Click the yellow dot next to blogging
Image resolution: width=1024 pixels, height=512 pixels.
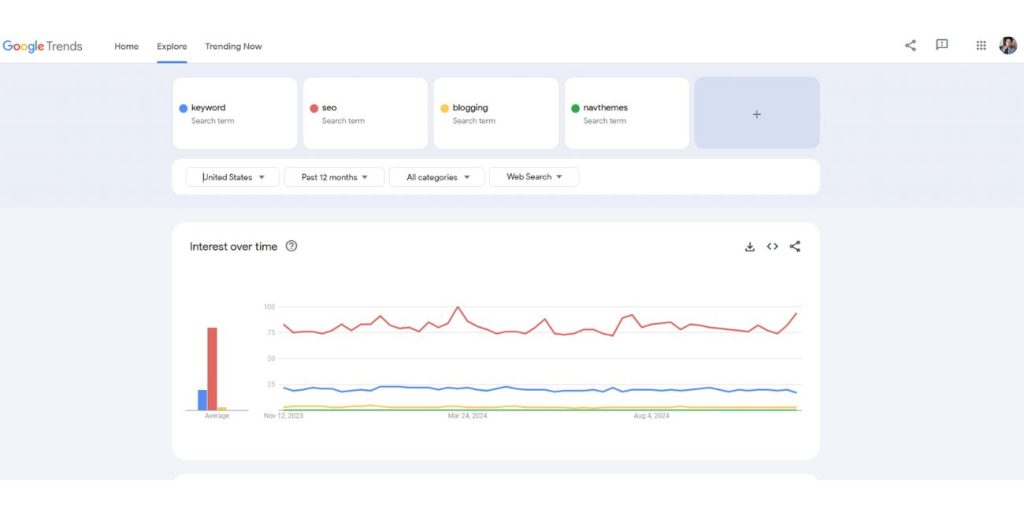(x=445, y=108)
